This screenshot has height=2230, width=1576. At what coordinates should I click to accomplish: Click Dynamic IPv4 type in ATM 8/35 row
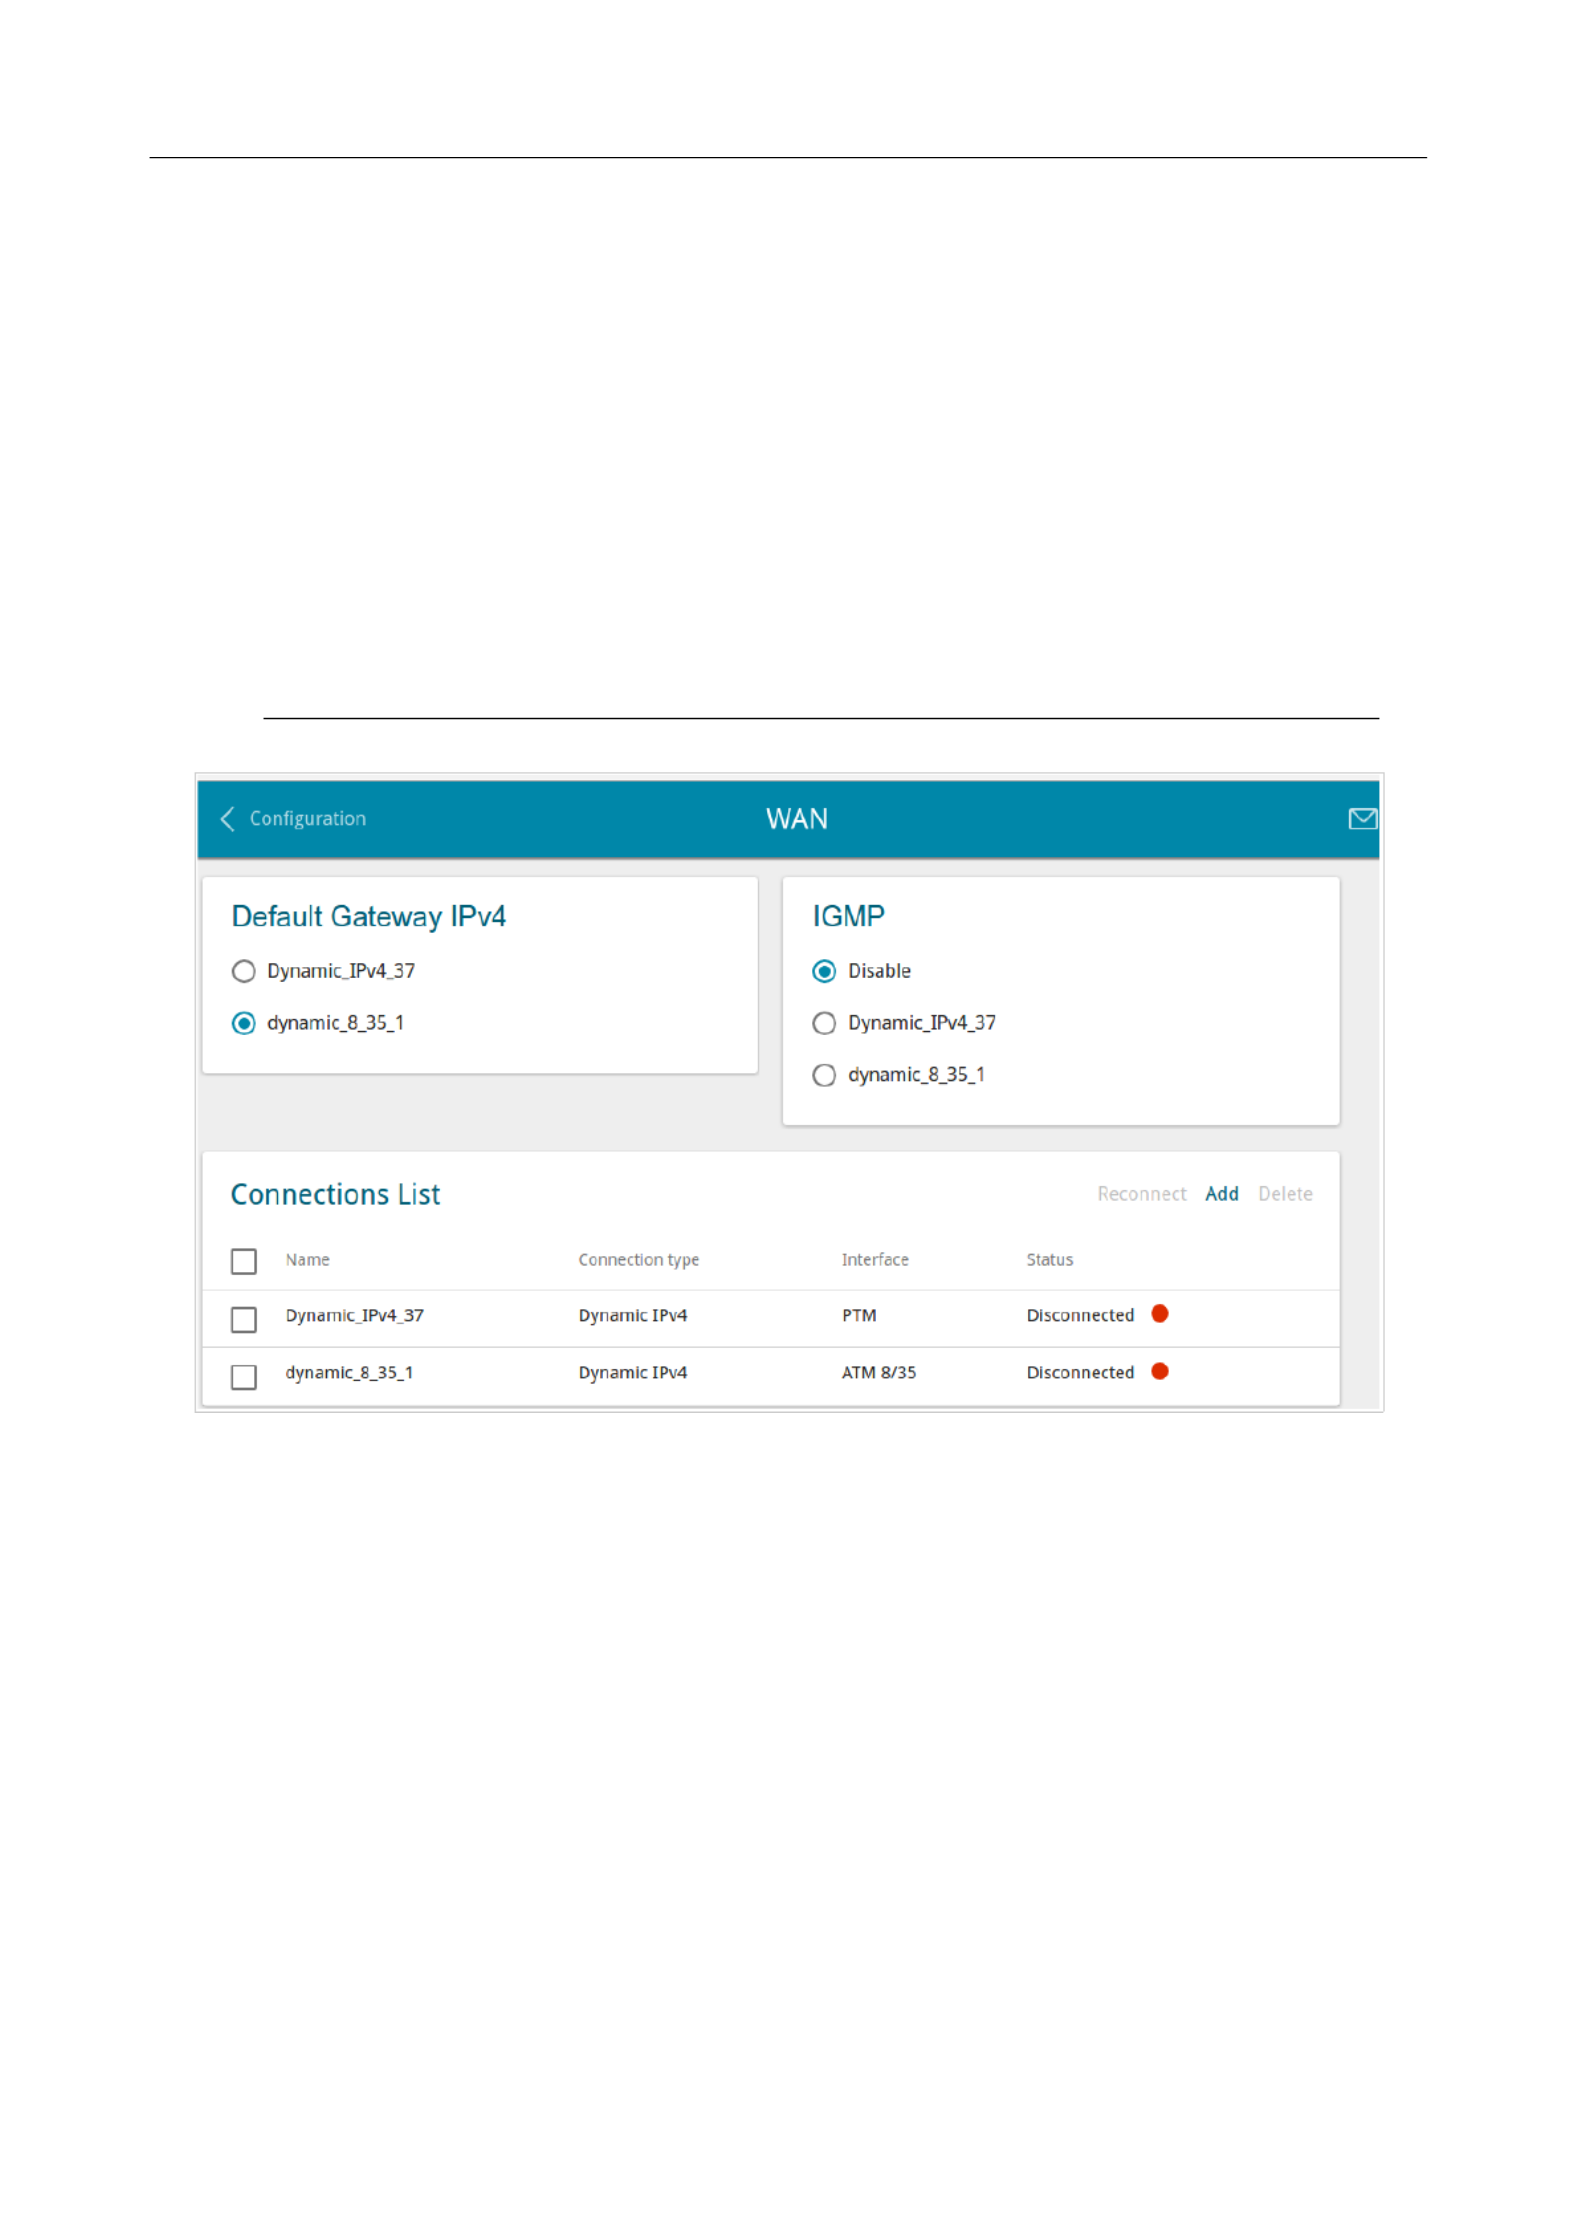pyautogui.click(x=632, y=1373)
